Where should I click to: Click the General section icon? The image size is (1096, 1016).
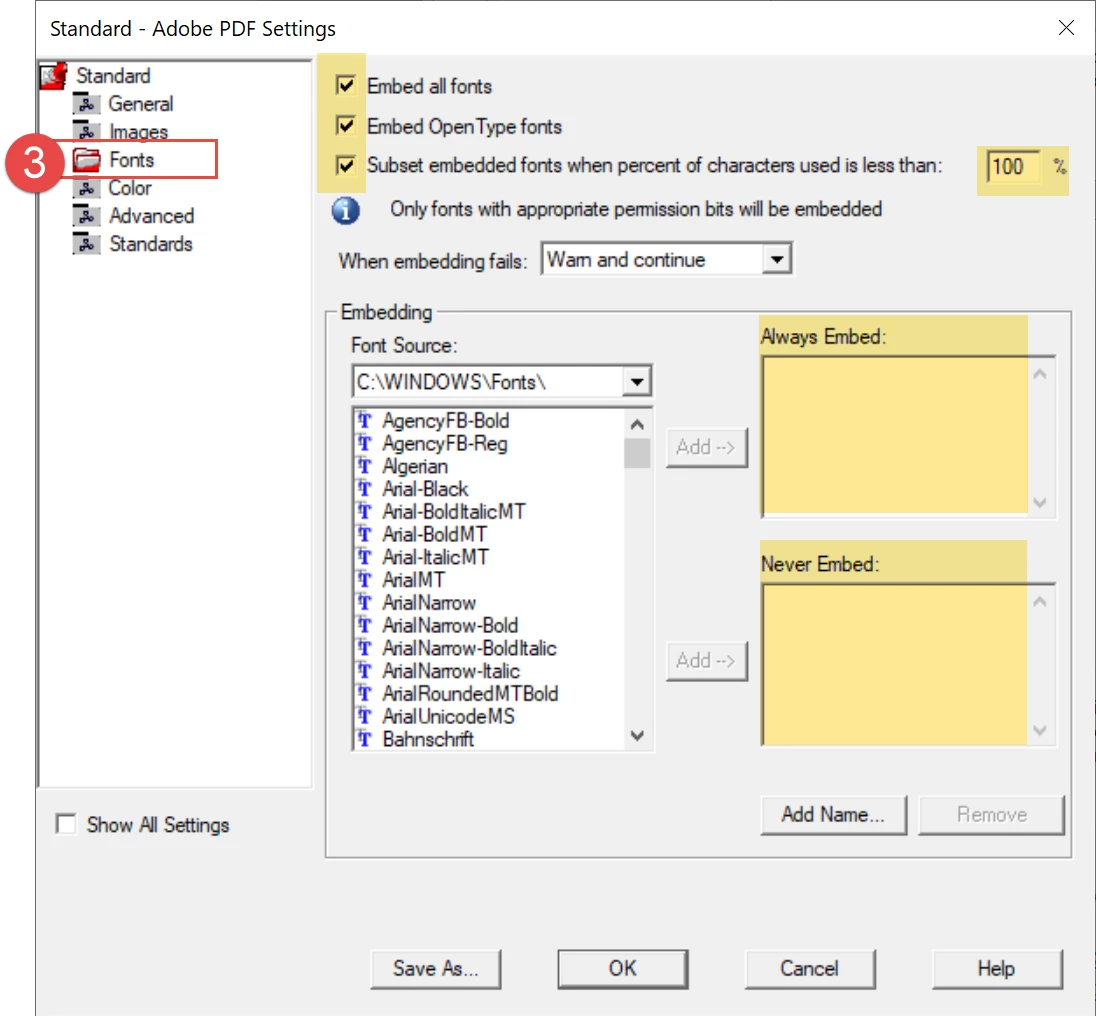pyautogui.click(x=86, y=103)
